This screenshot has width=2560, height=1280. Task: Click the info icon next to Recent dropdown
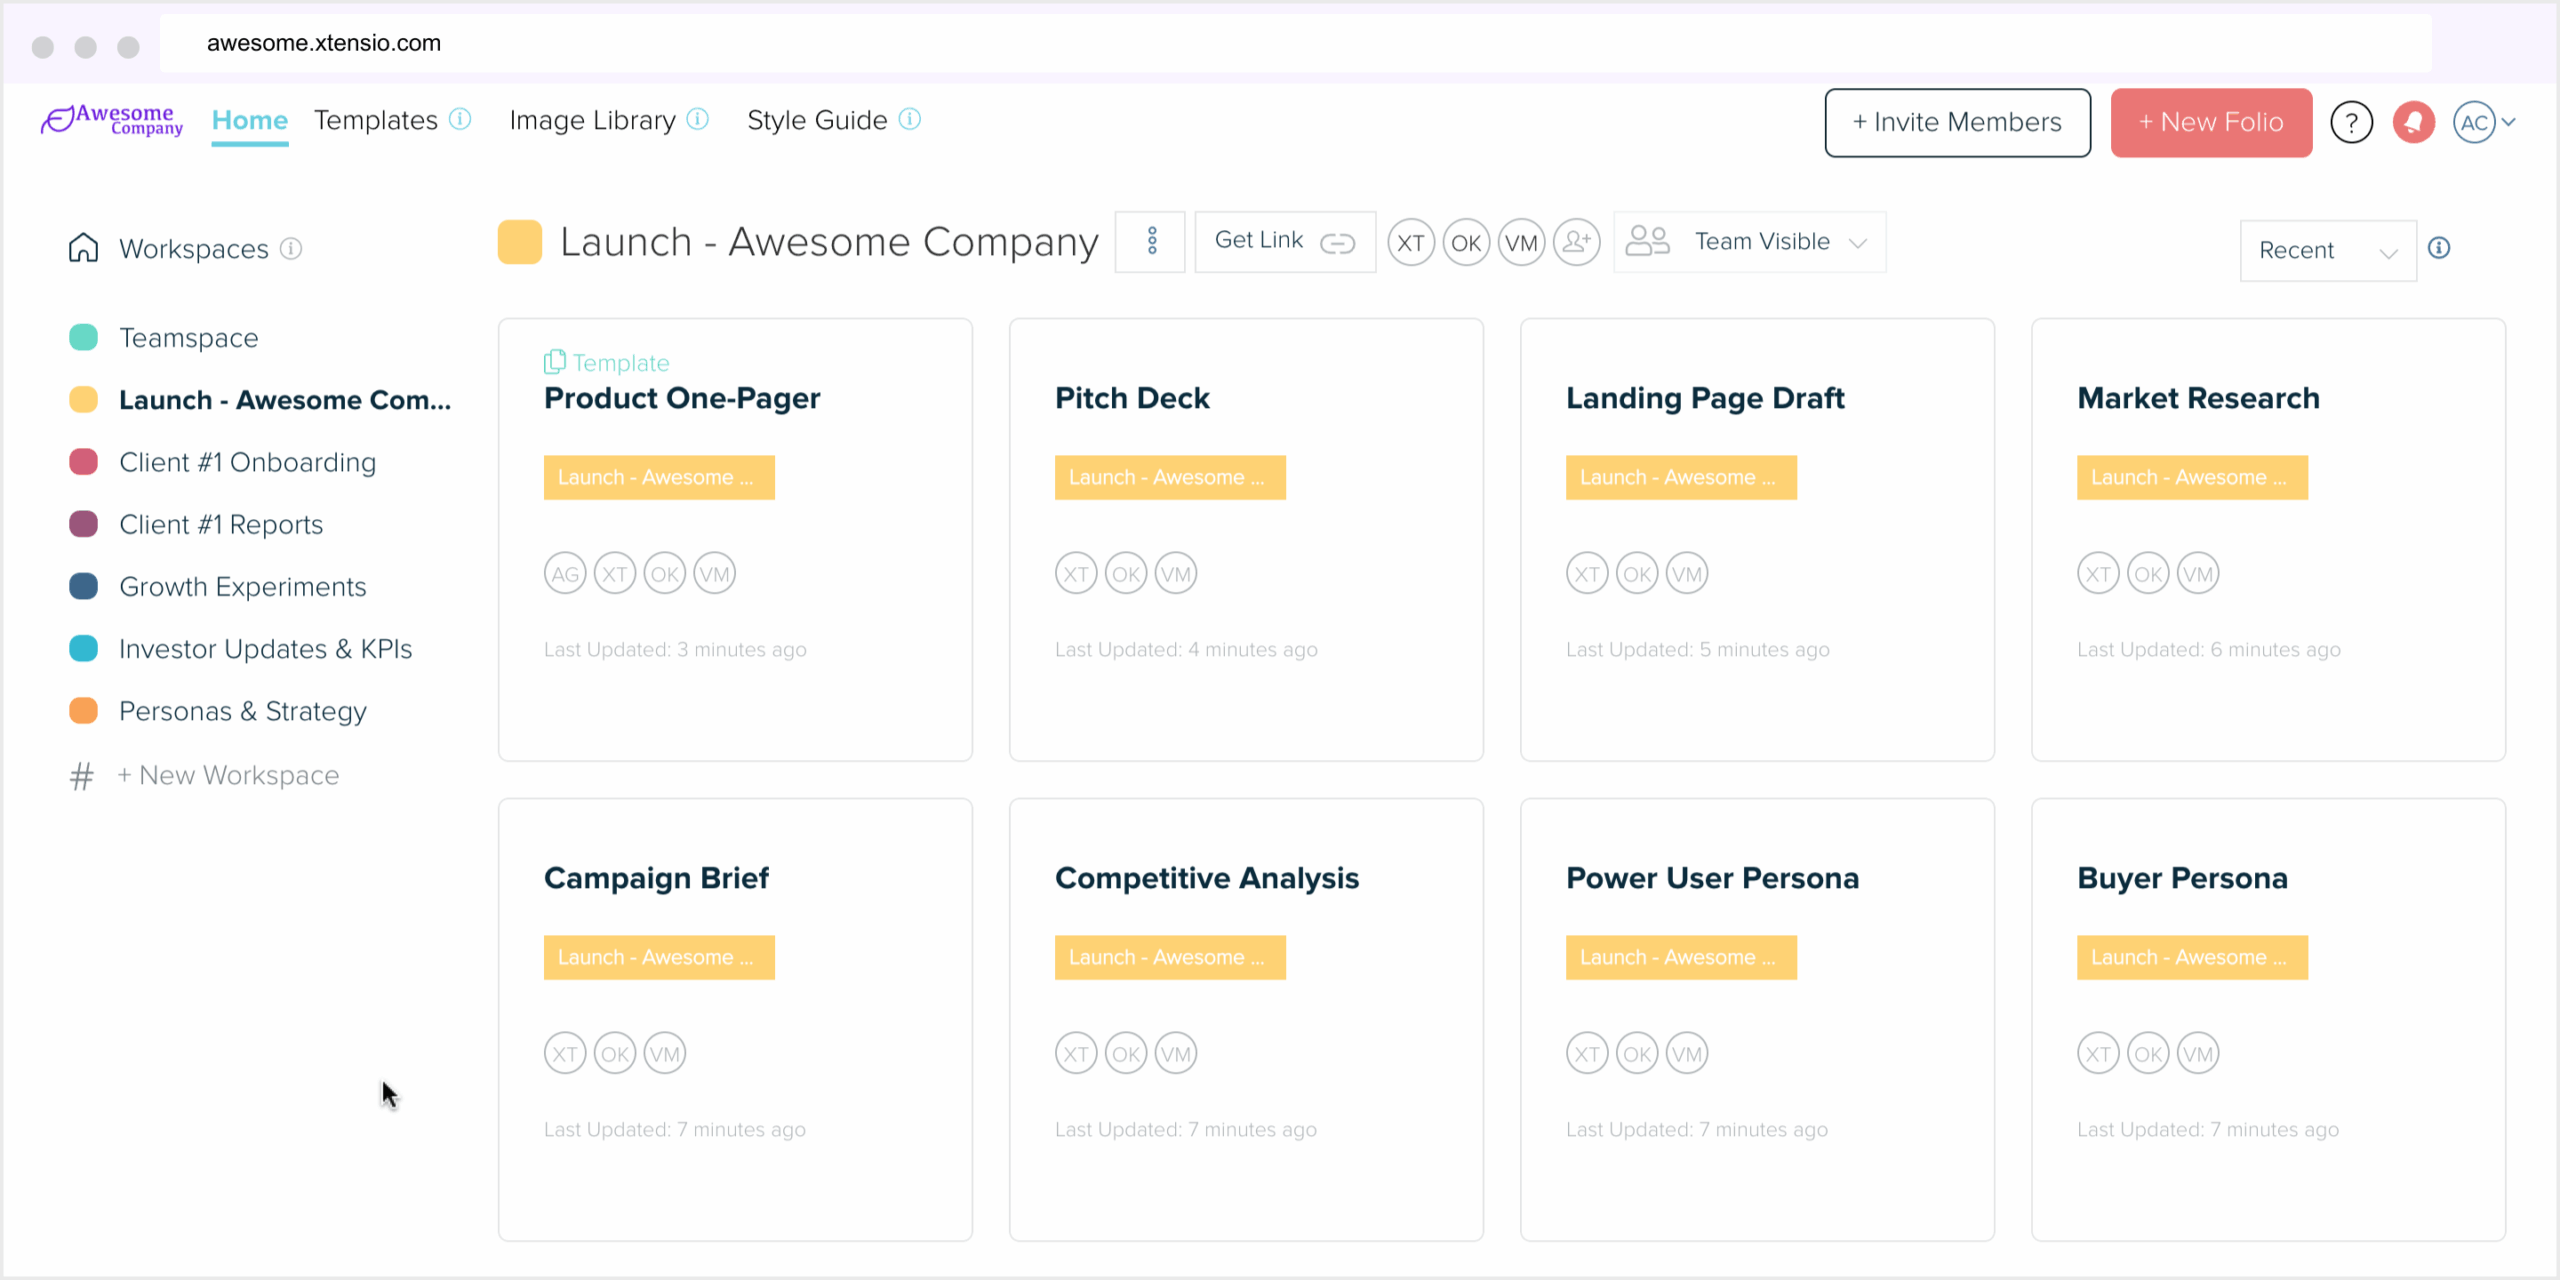click(2440, 248)
